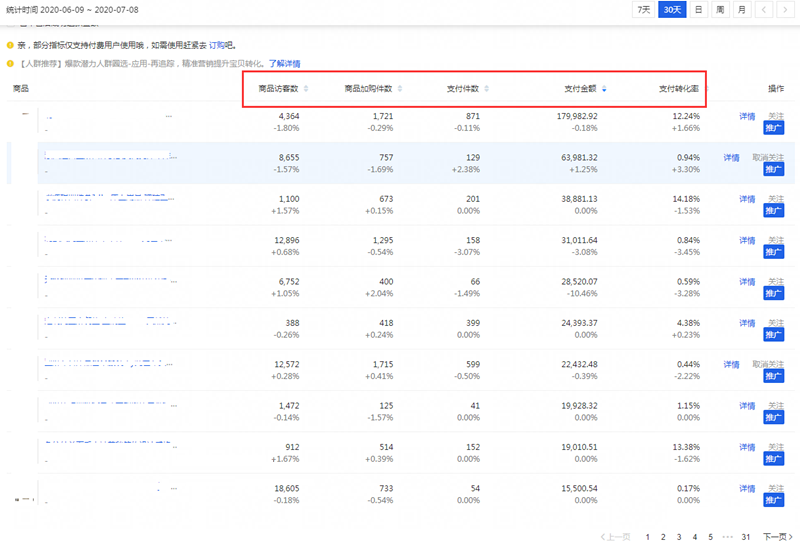Switch to the 周 view

pyautogui.click(x=720, y=10)
